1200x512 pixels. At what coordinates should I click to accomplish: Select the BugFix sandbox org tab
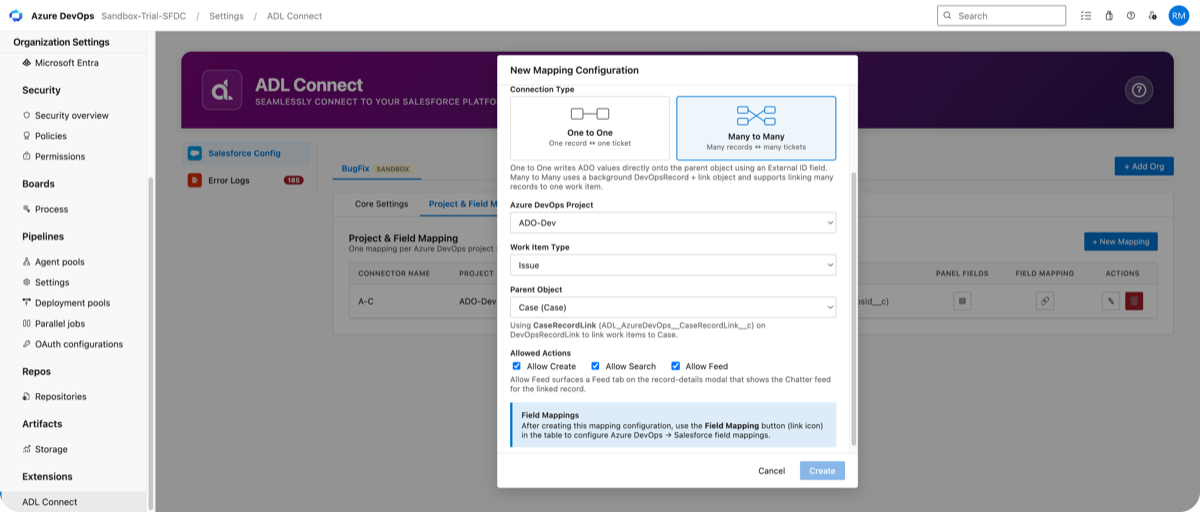376,169
